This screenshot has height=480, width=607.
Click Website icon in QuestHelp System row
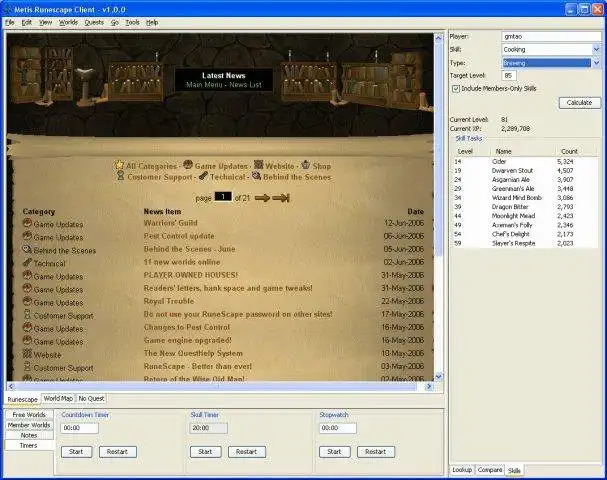click(27, 354)
